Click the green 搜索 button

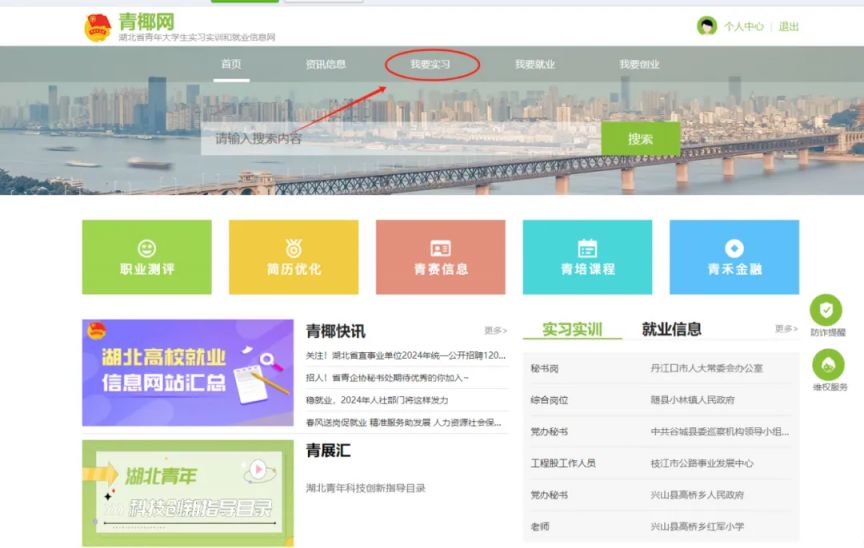(x=640, y=139)
